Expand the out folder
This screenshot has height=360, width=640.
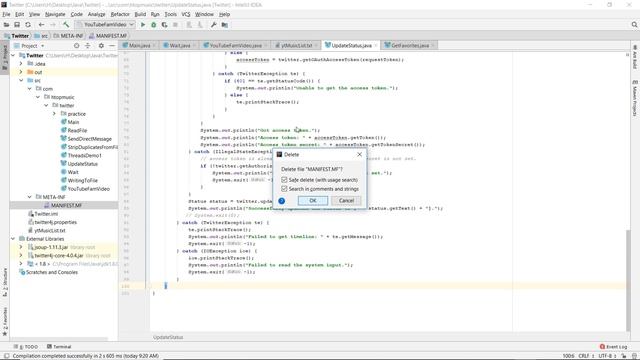pos(21,72)
